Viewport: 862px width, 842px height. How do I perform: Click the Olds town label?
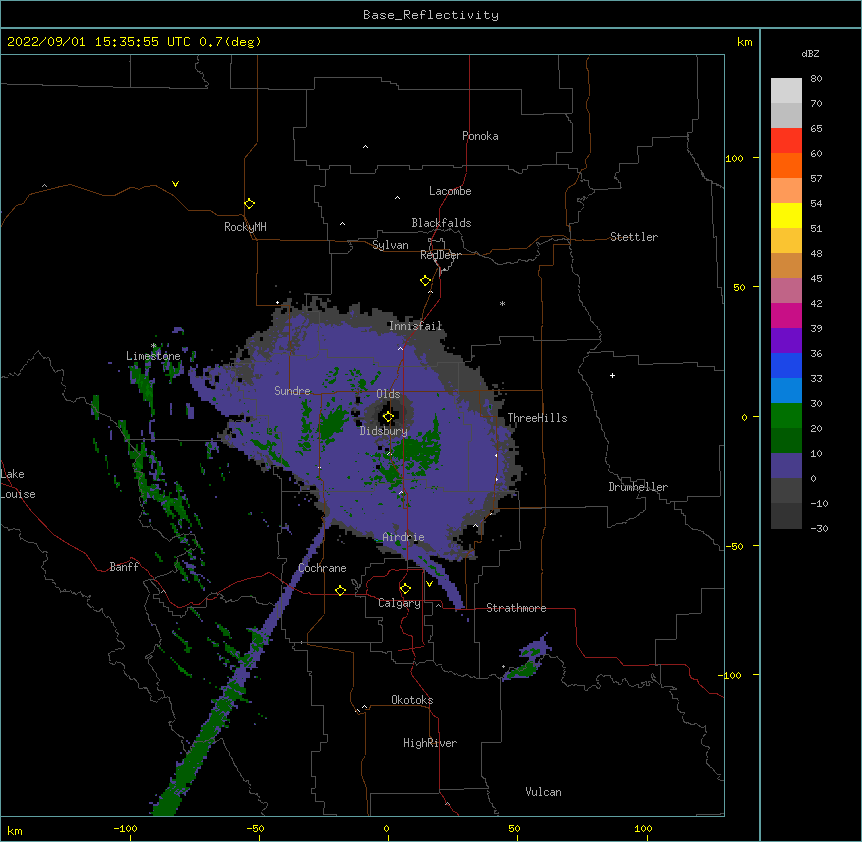pos(388,394)
